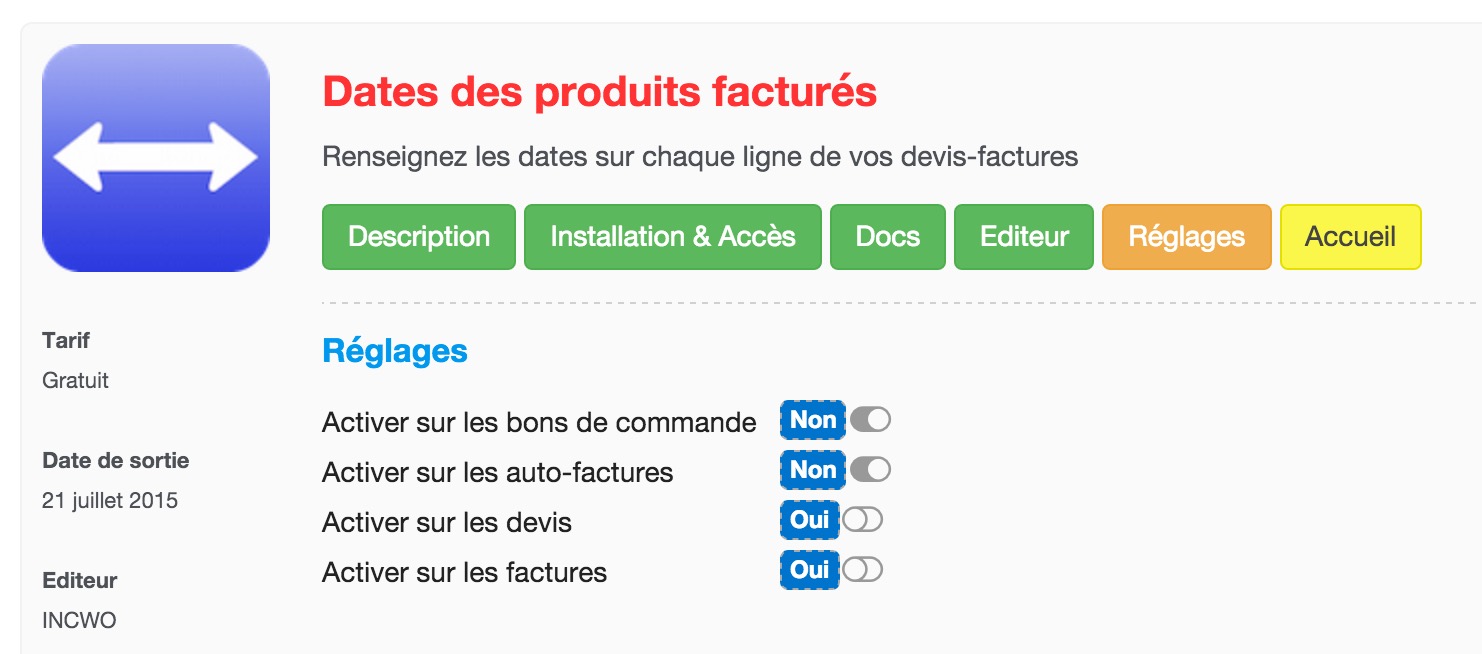Toggle the bons de commande switch
Viewport: 1482px width, 654px height.
tap(870, 420)
